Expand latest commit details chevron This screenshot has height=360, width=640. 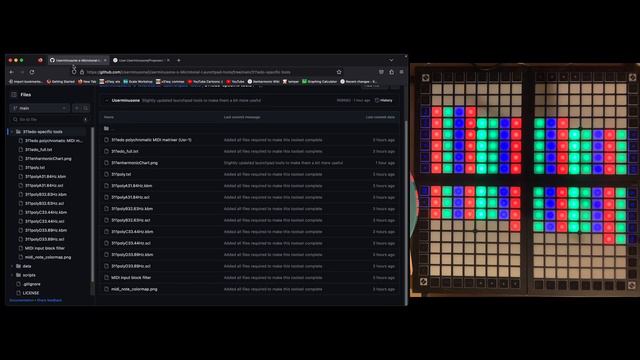pyautogui.click(x=107, y=100)
